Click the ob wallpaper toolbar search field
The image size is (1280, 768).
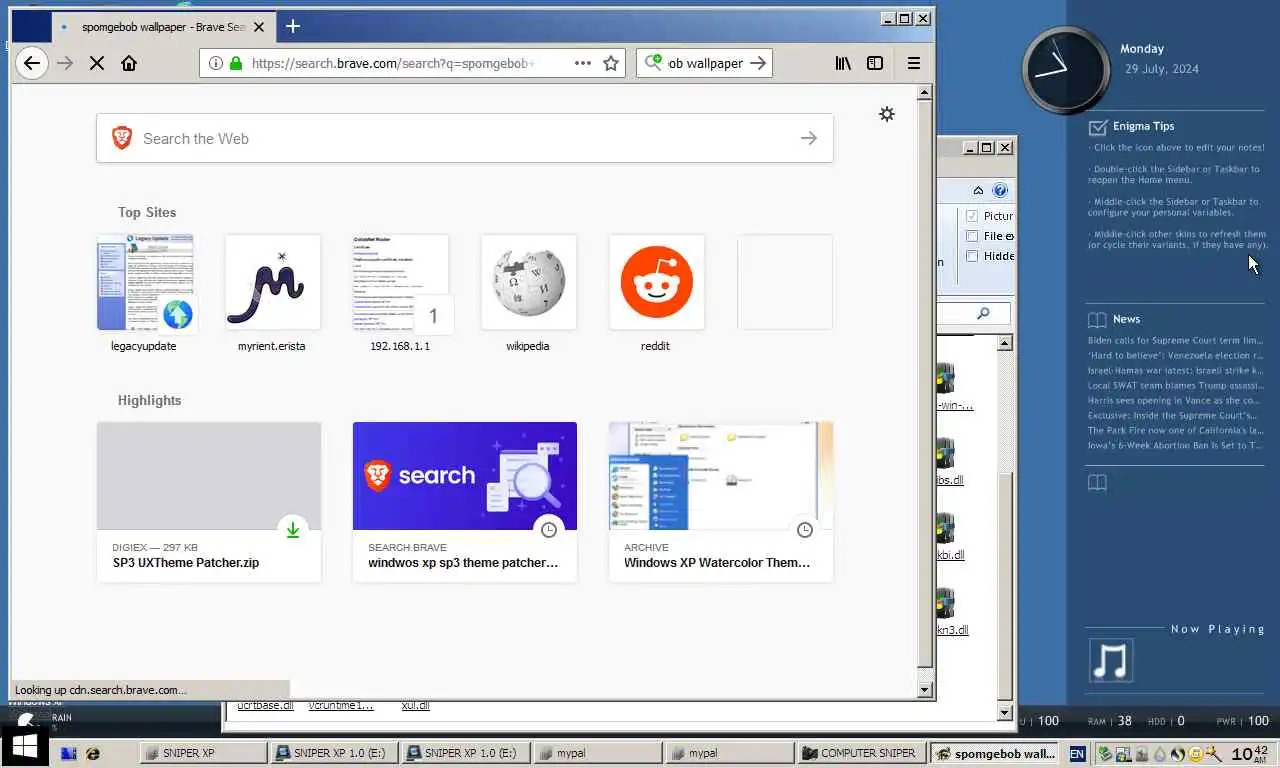click(x=706, y=63)
